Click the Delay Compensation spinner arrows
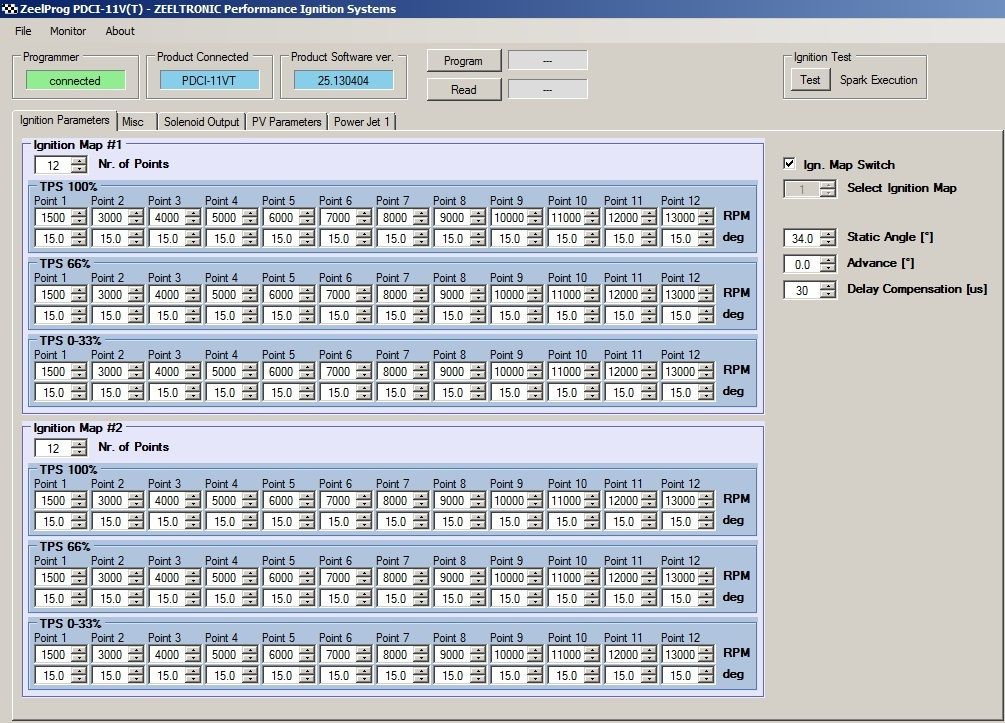This screenshot has width=1005, height=723. (828, 290)
